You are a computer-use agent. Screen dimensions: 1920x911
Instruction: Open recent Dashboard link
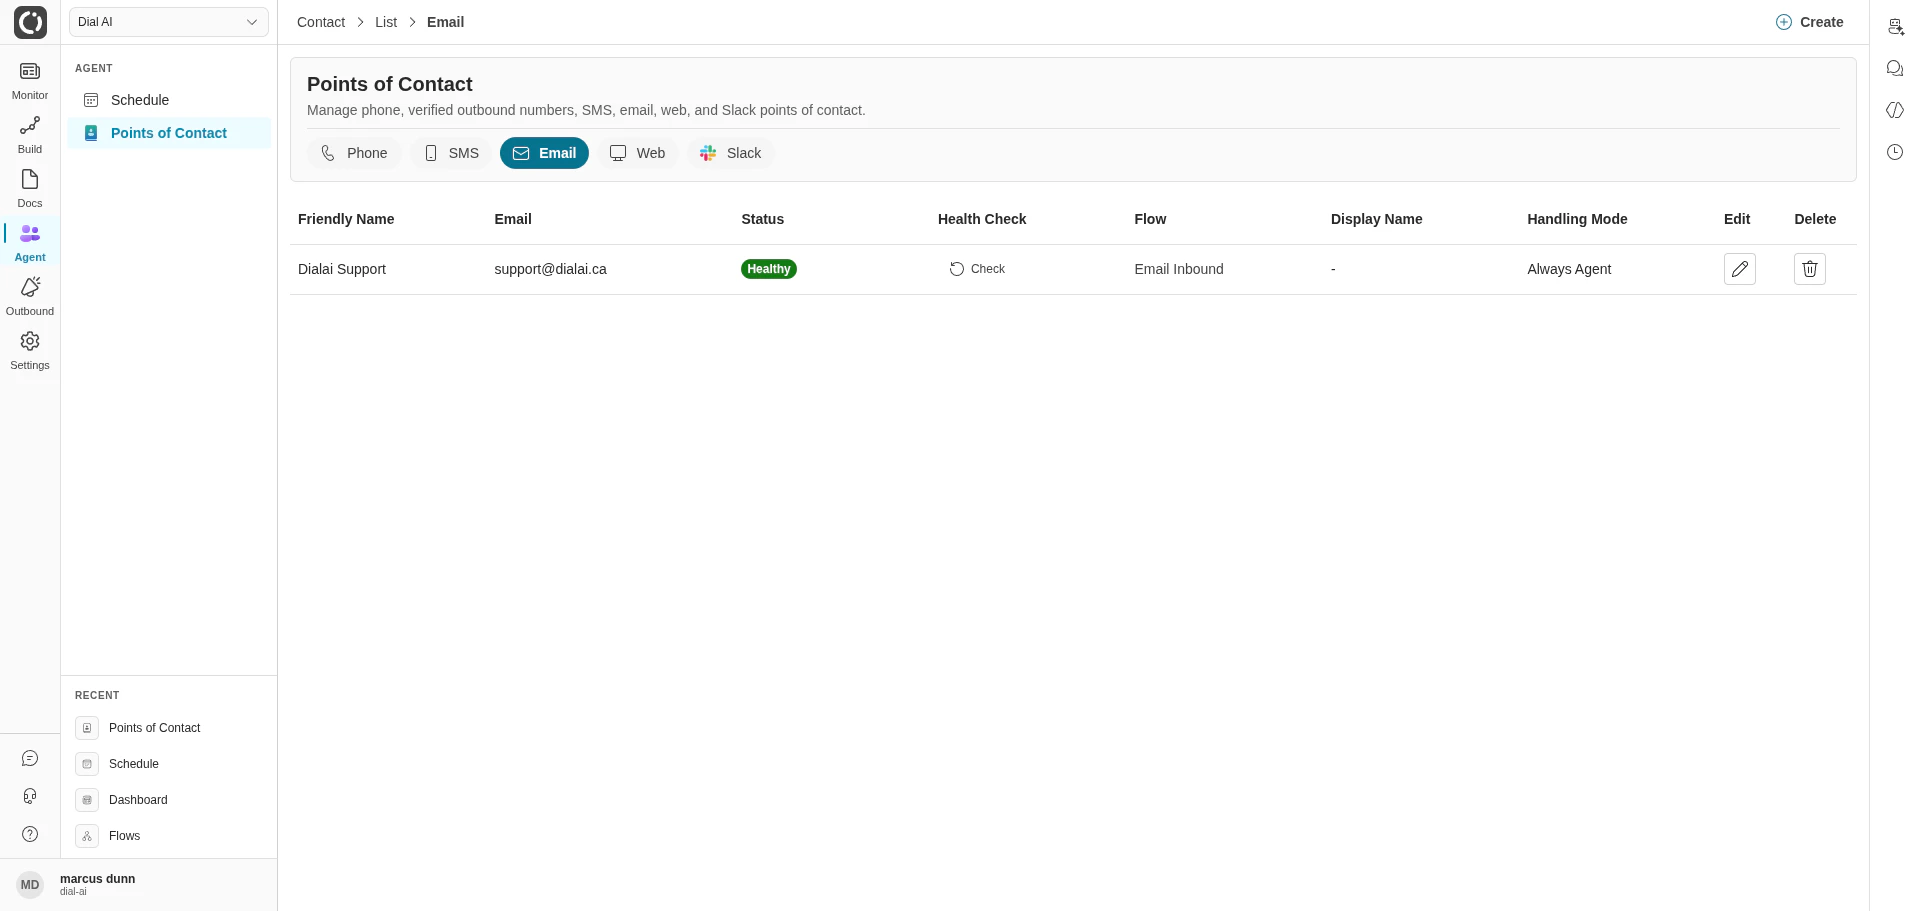pos(138,800)
